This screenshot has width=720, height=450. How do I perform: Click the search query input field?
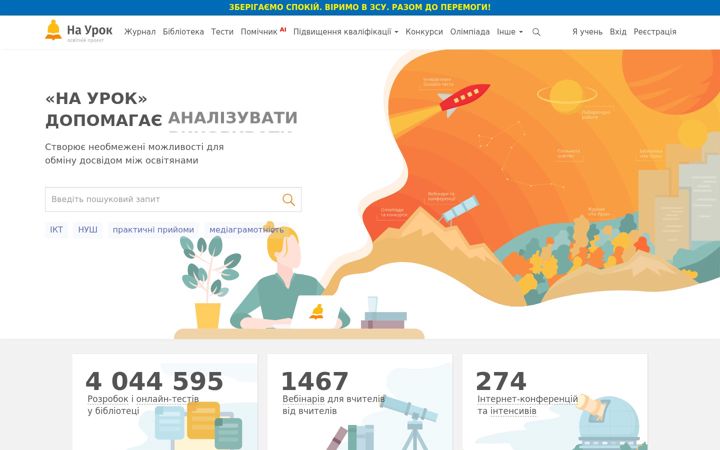click(173, 199)
